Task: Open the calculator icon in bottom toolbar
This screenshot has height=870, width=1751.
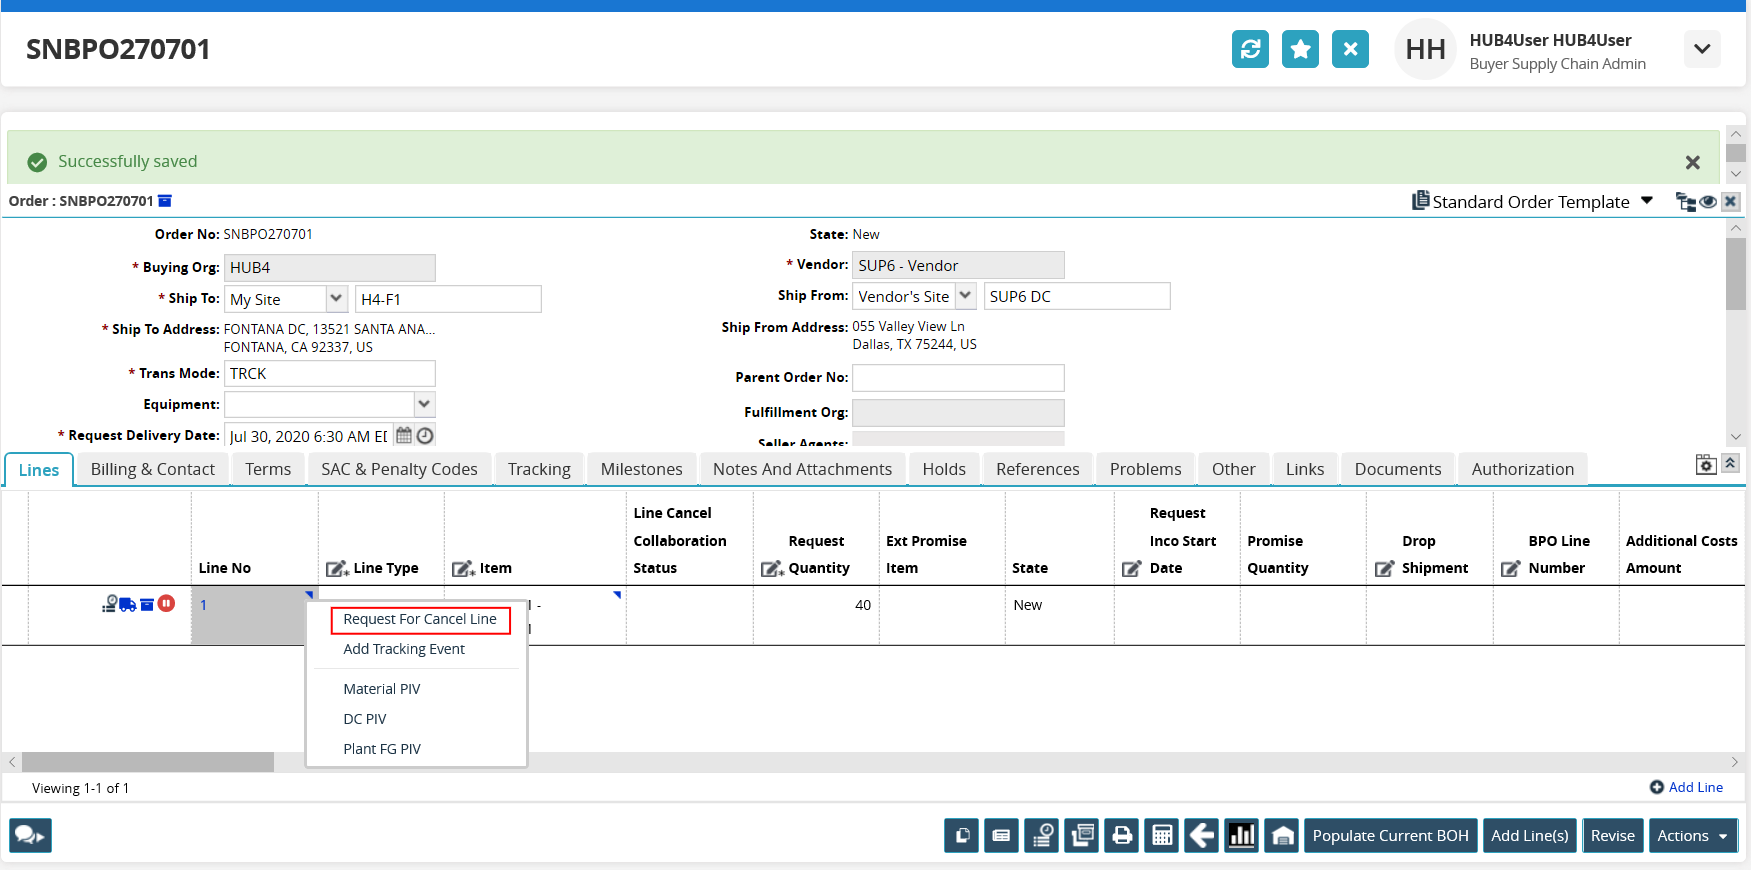Action: coord(1162,836)
